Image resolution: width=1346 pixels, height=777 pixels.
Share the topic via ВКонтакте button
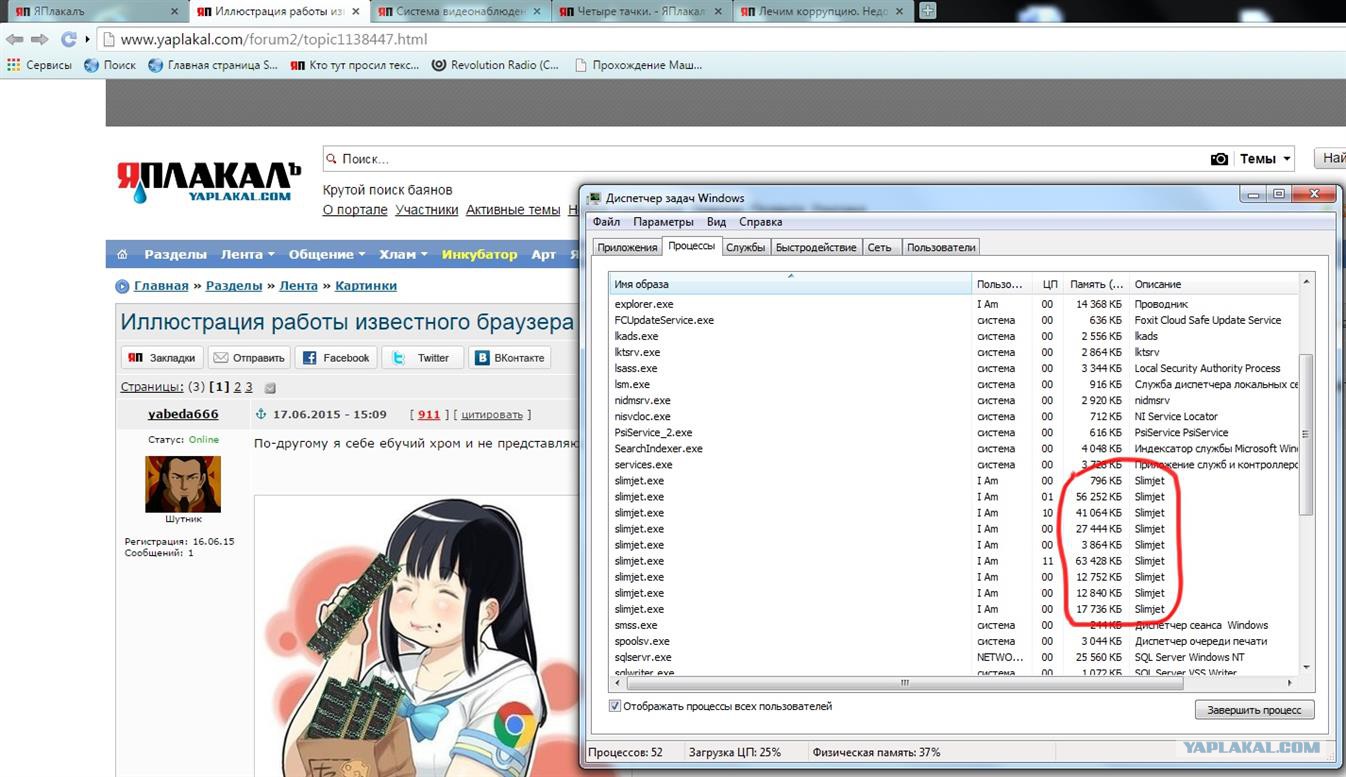tap(510, 357)
